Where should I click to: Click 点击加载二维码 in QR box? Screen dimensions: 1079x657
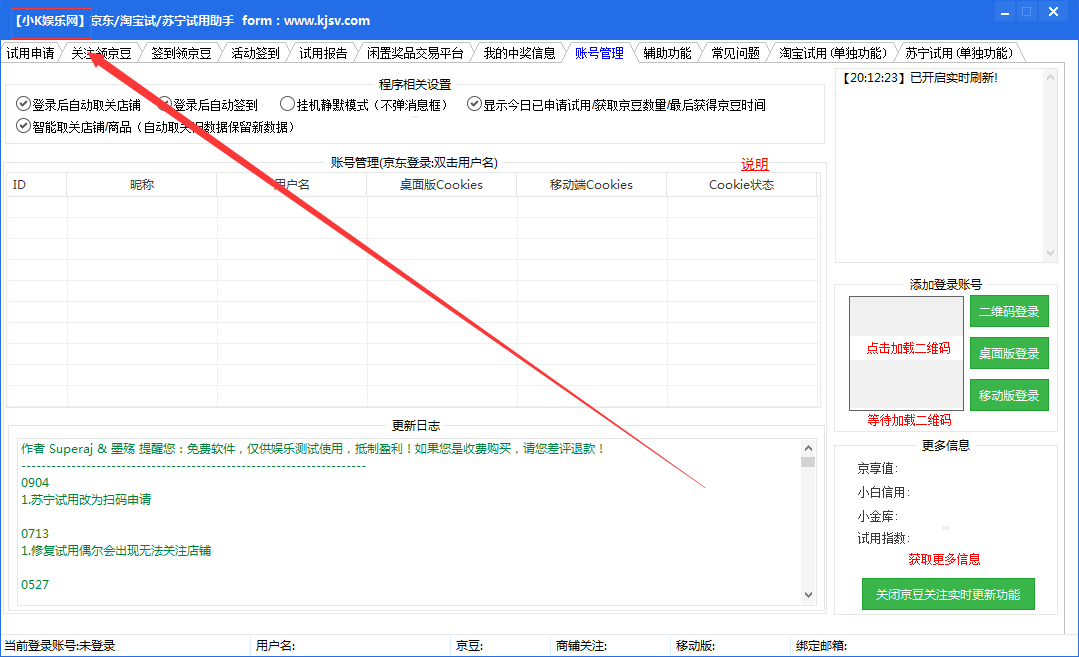[x=908, y=348]
